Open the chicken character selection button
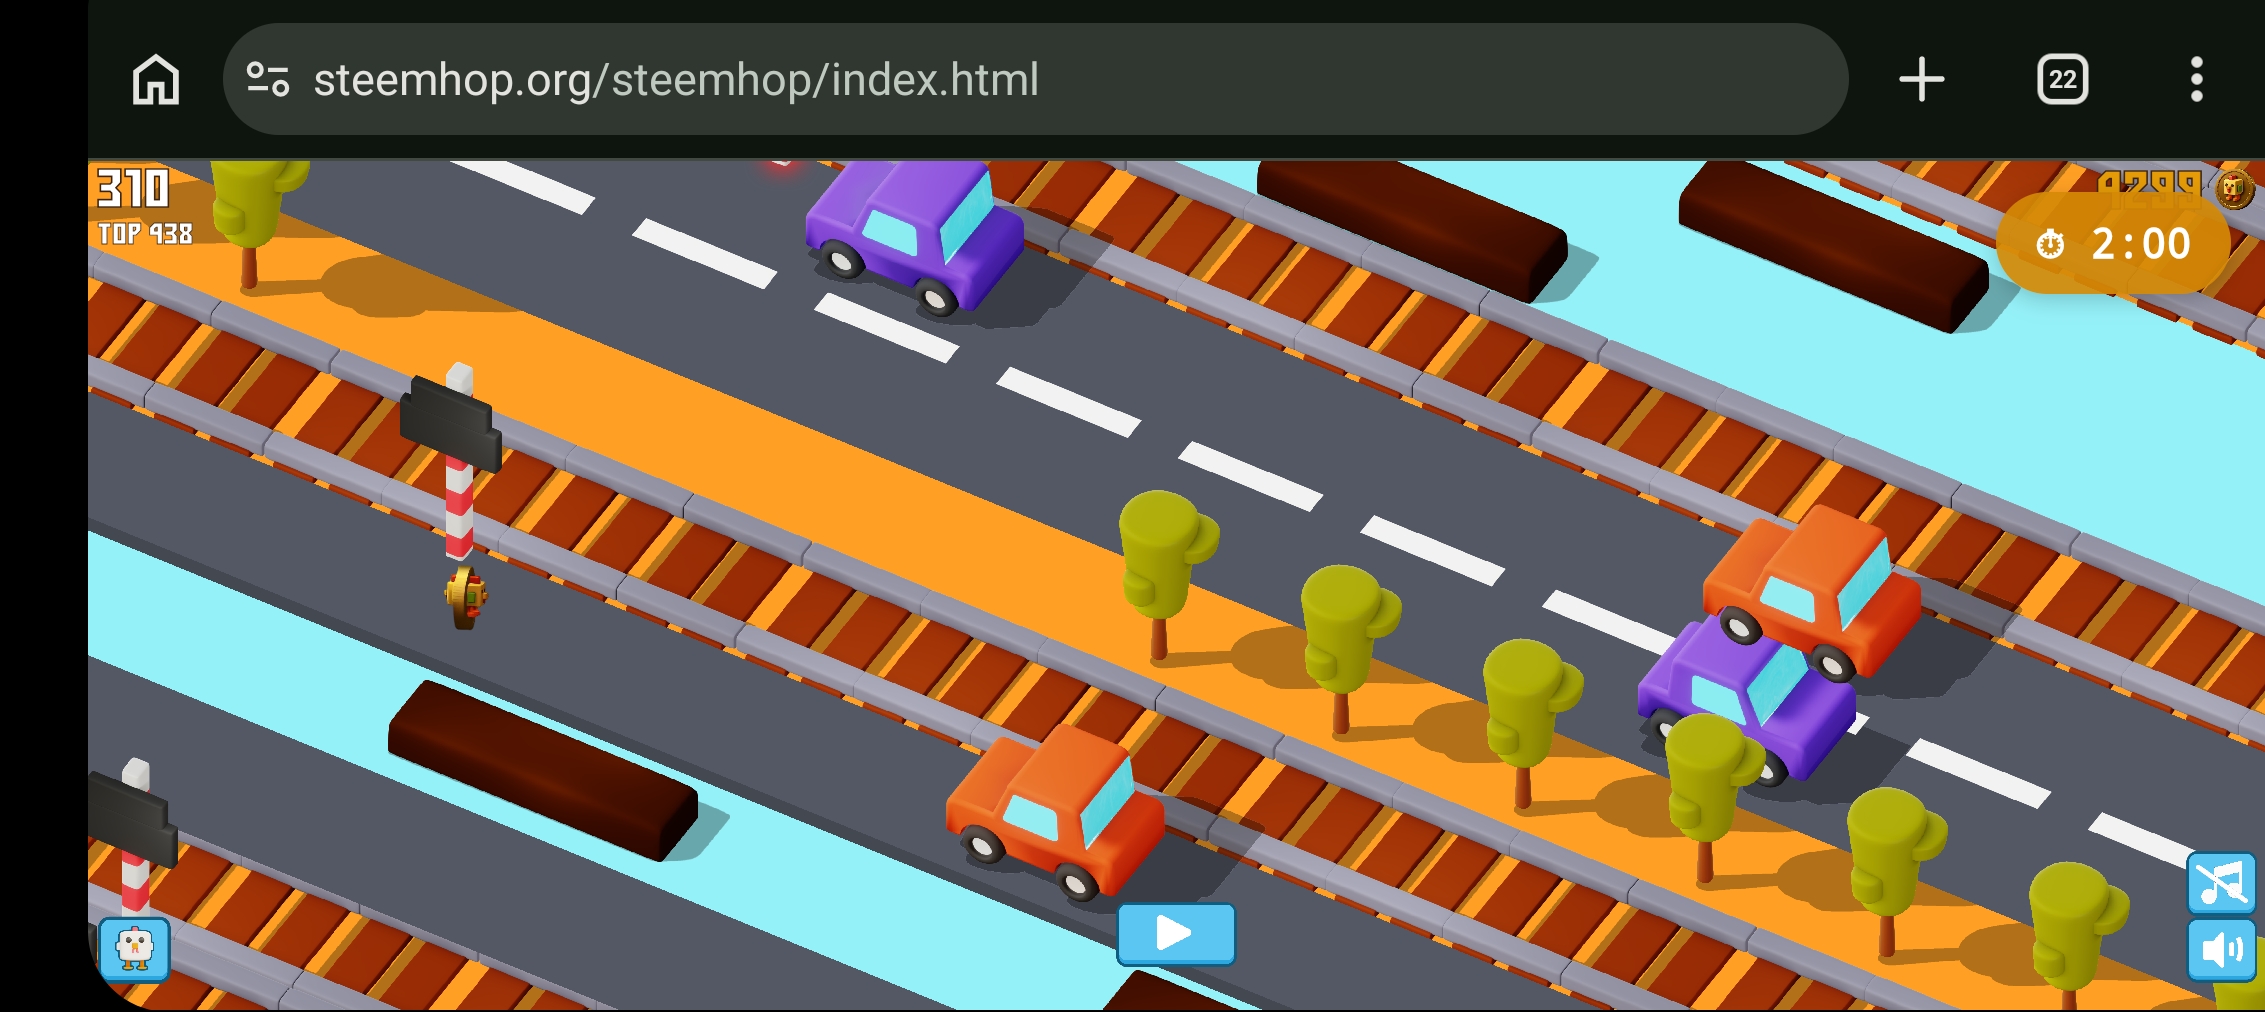The width and height of the screenshot is (2265, 1012). [135, 948]
